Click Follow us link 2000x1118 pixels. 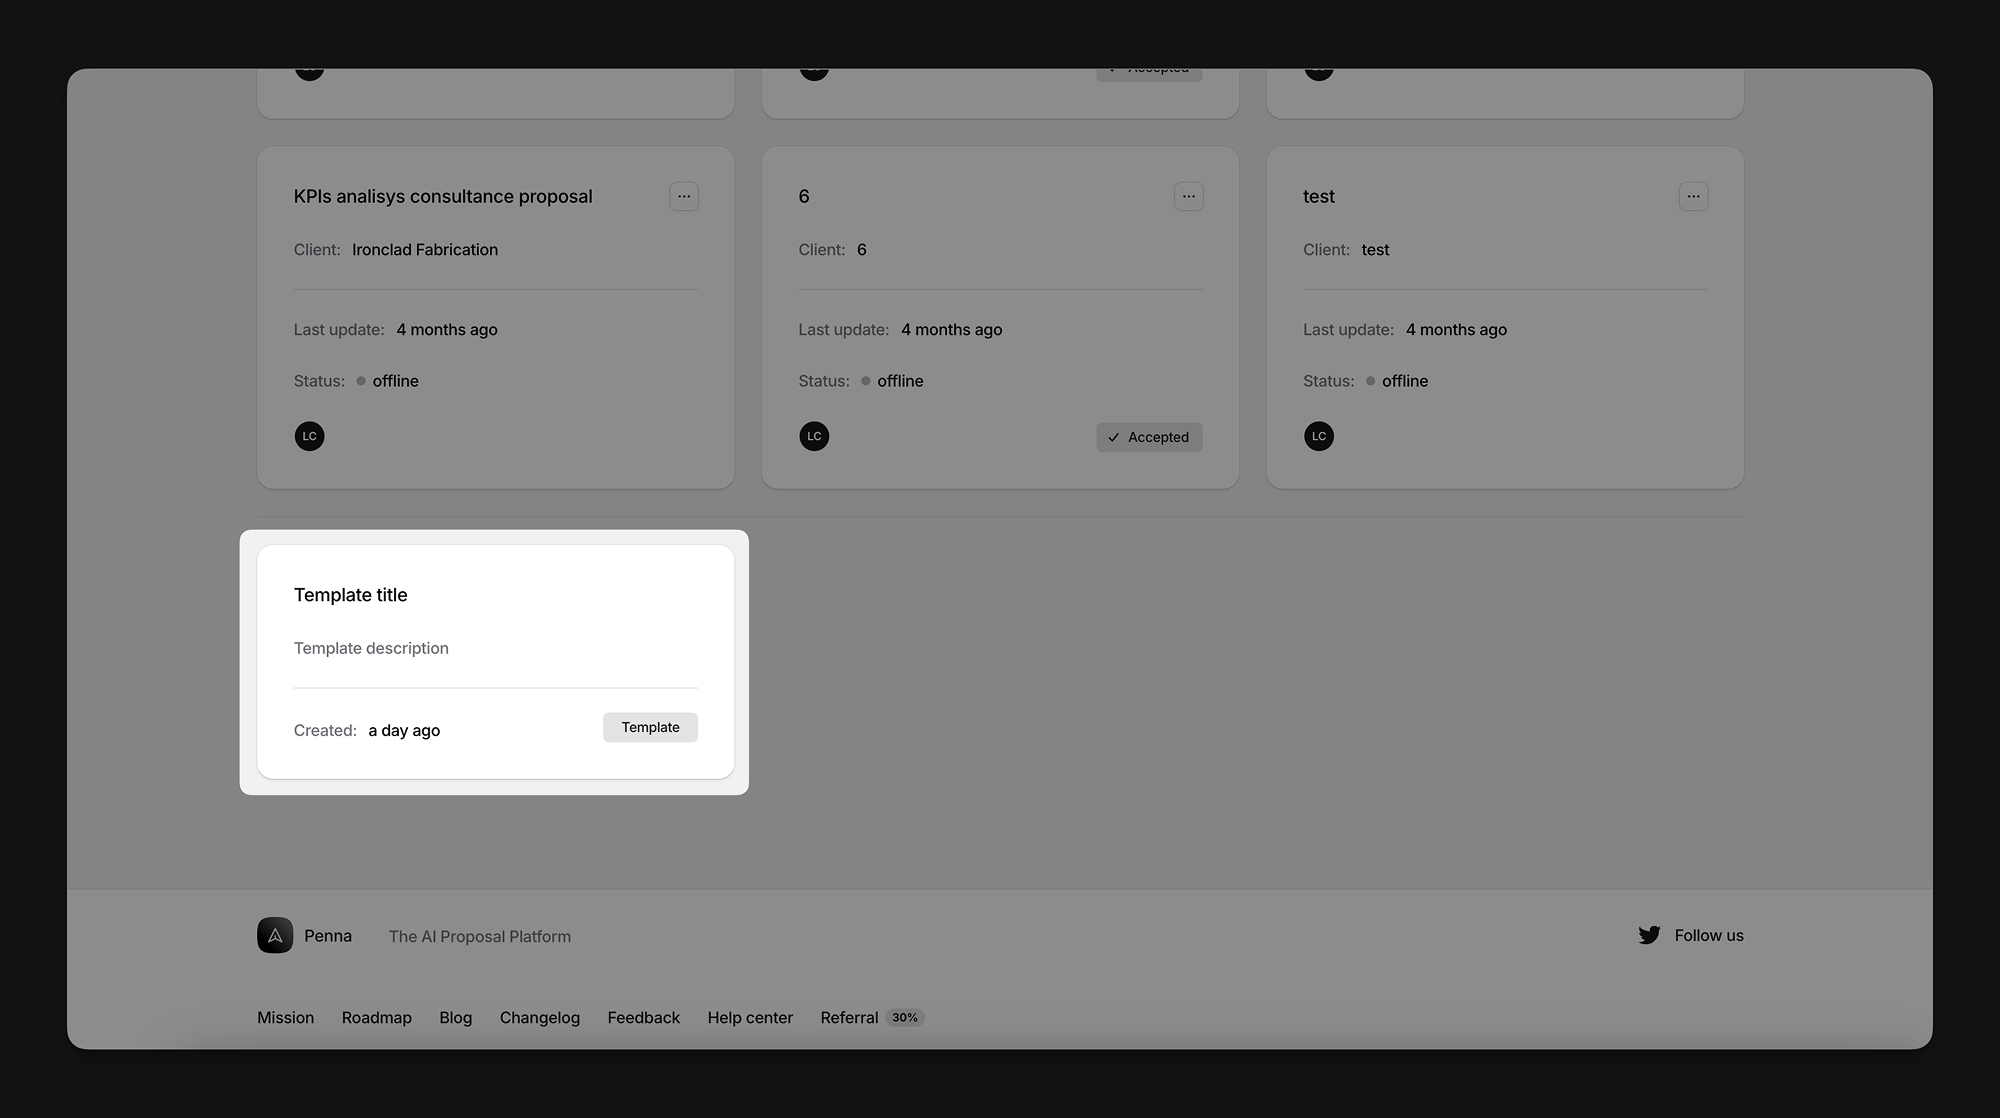pos(1708,935)
